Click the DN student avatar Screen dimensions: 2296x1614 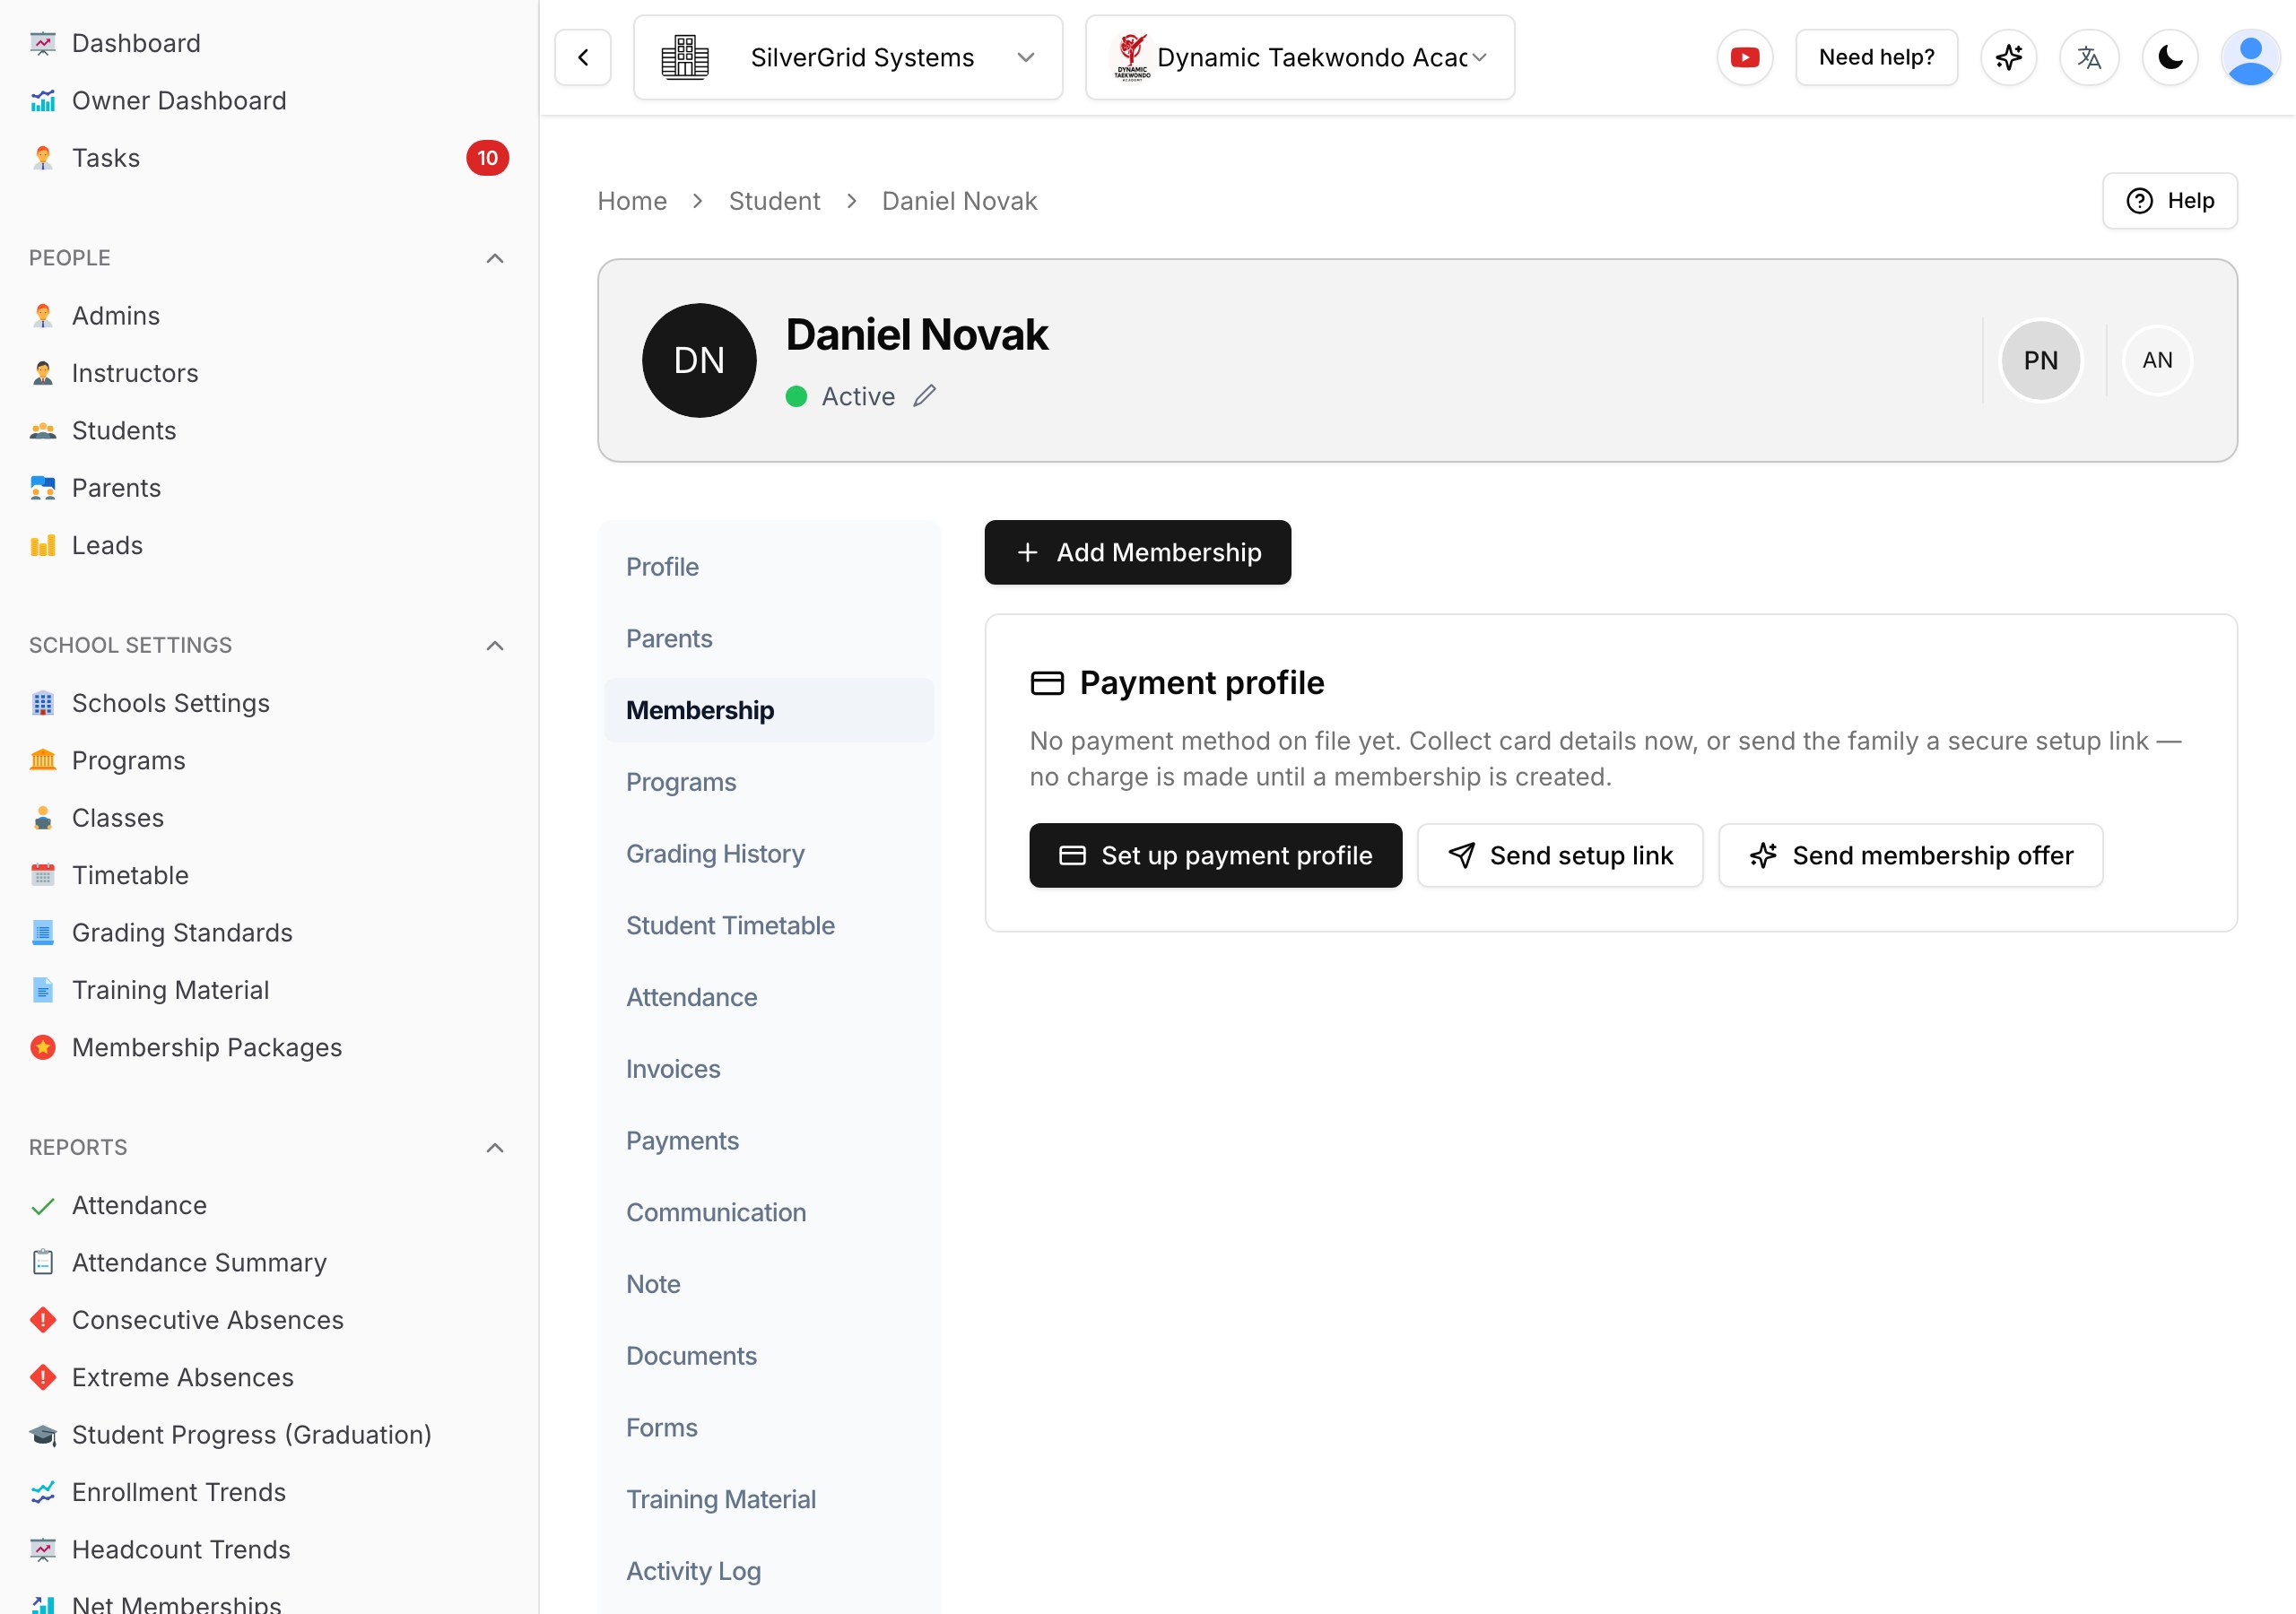click(x=699, y=361)
